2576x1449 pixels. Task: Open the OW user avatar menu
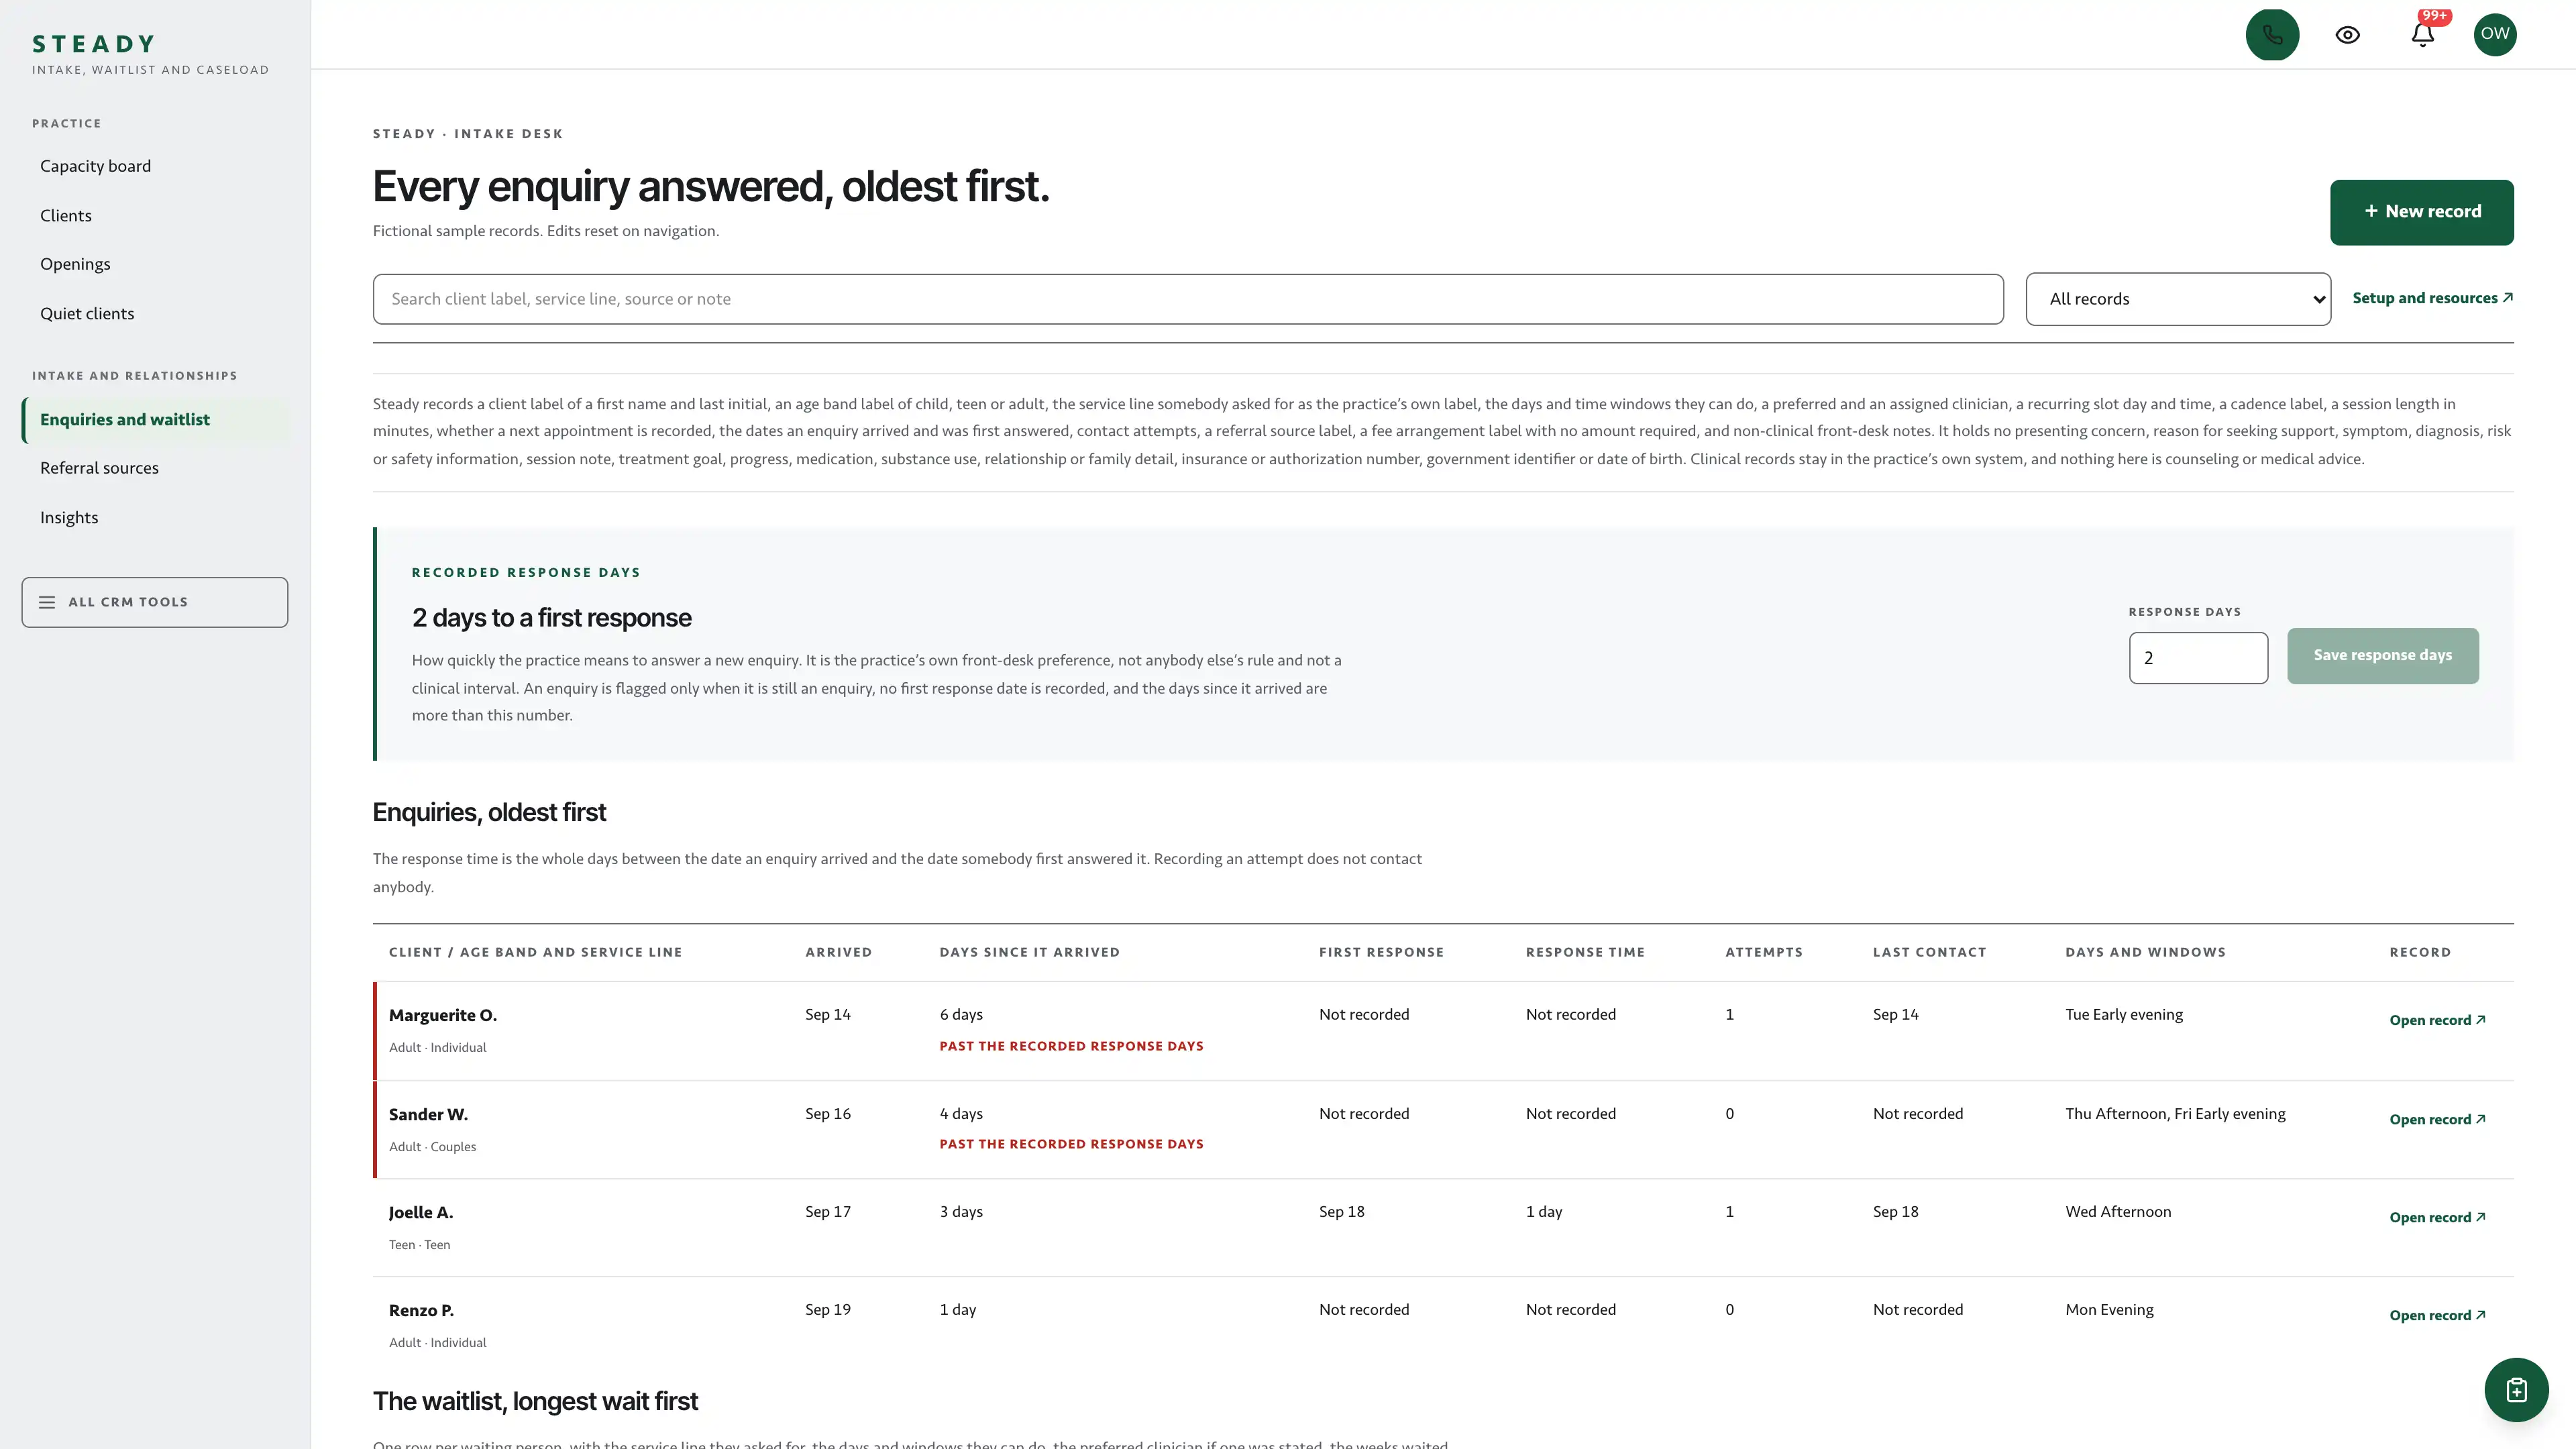tap(2495, 34)
